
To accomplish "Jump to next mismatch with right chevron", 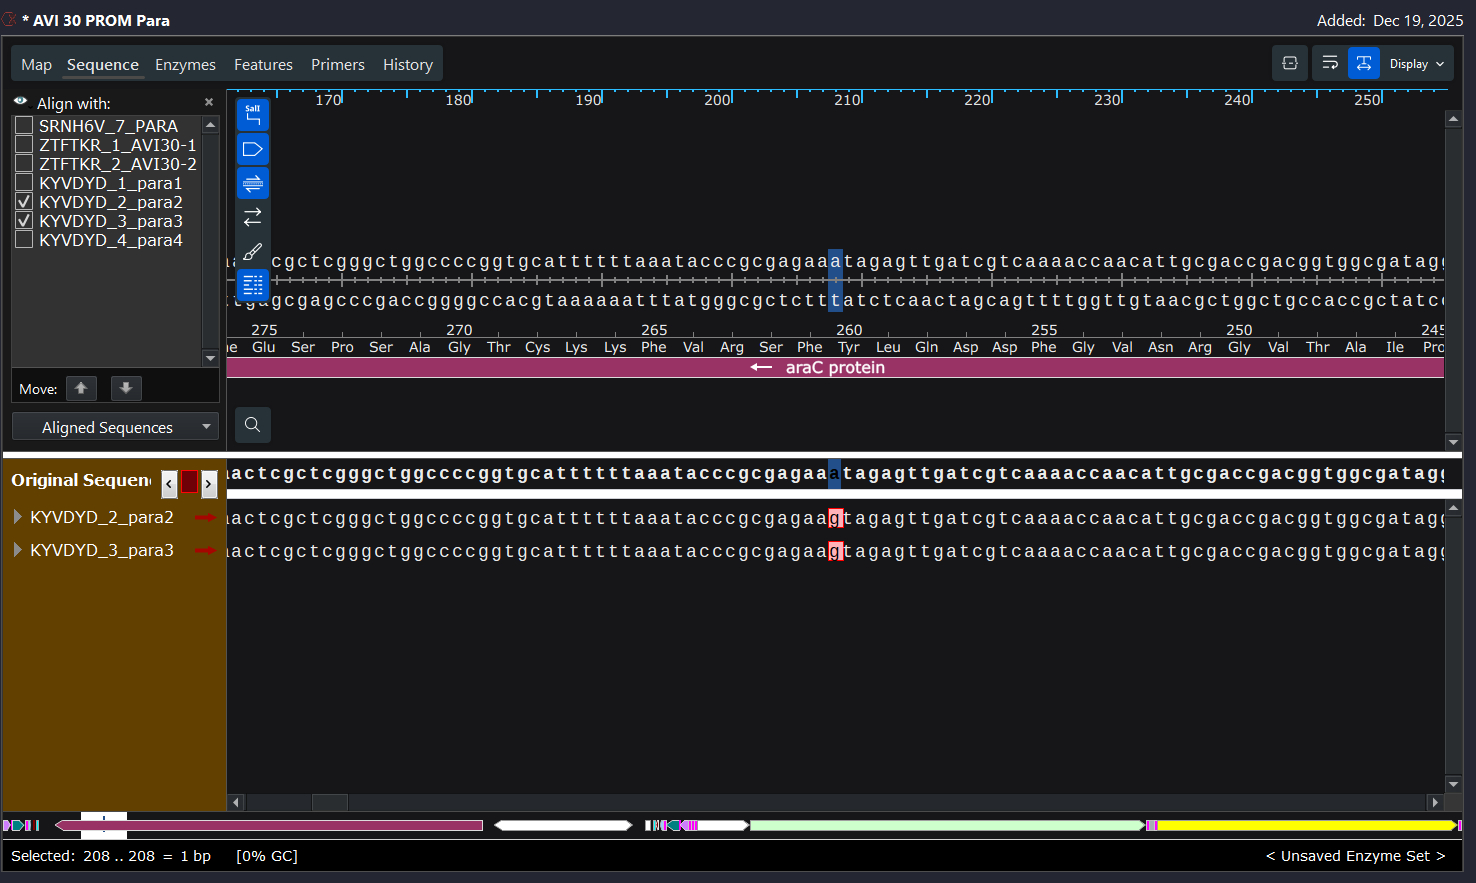I will 208,484.
